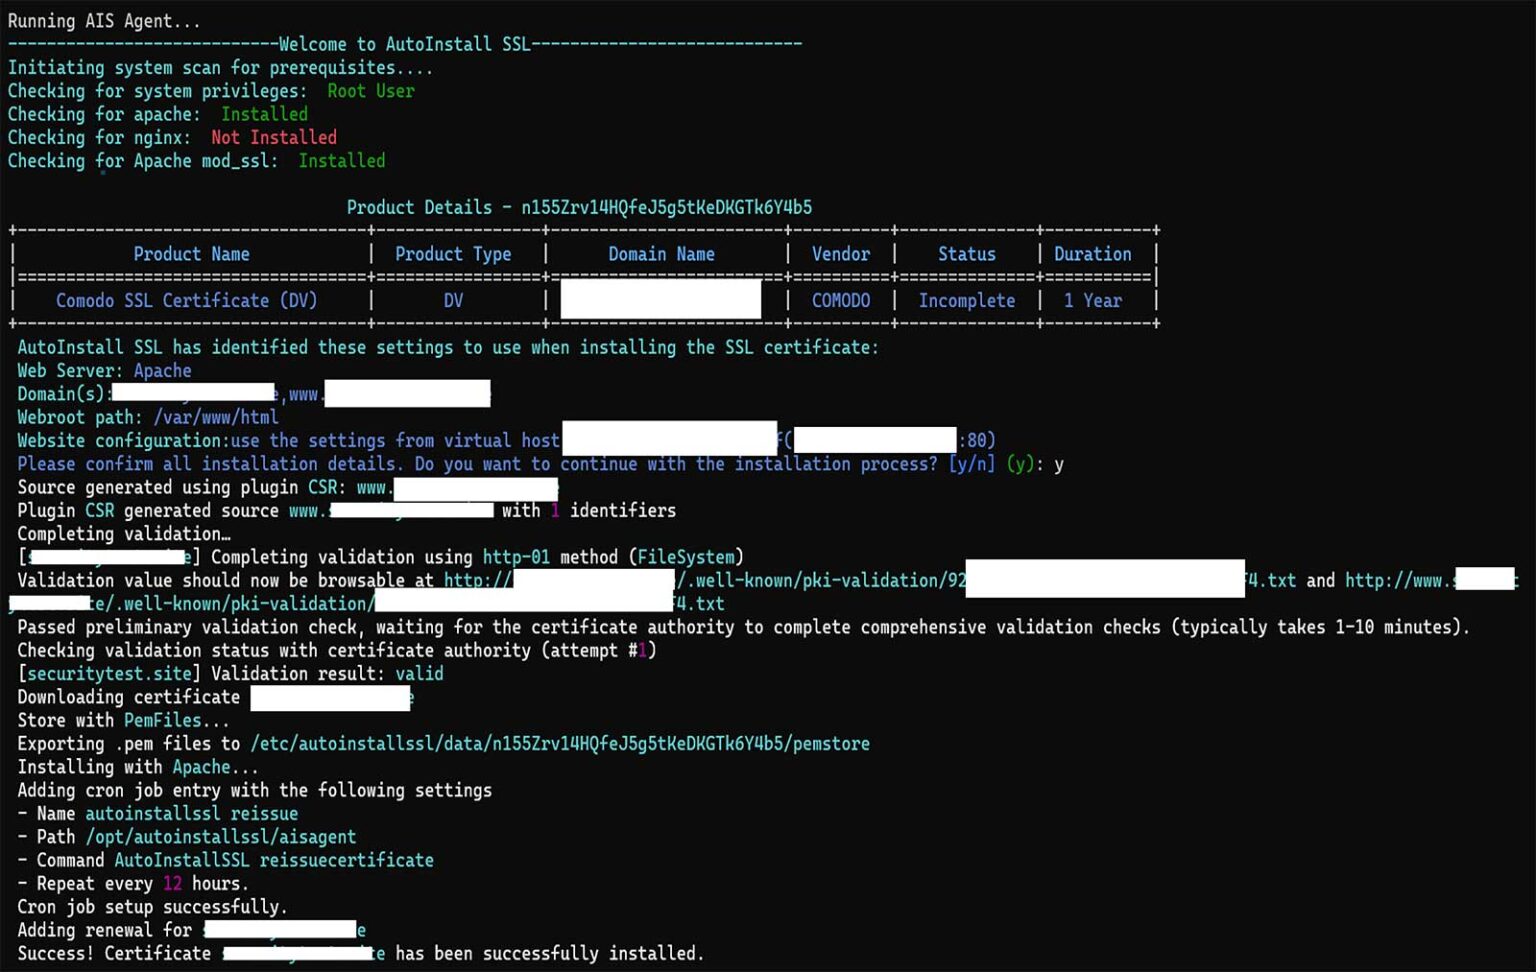
Task: Click the 'Root User' privilege value
Action: (370, 91)
